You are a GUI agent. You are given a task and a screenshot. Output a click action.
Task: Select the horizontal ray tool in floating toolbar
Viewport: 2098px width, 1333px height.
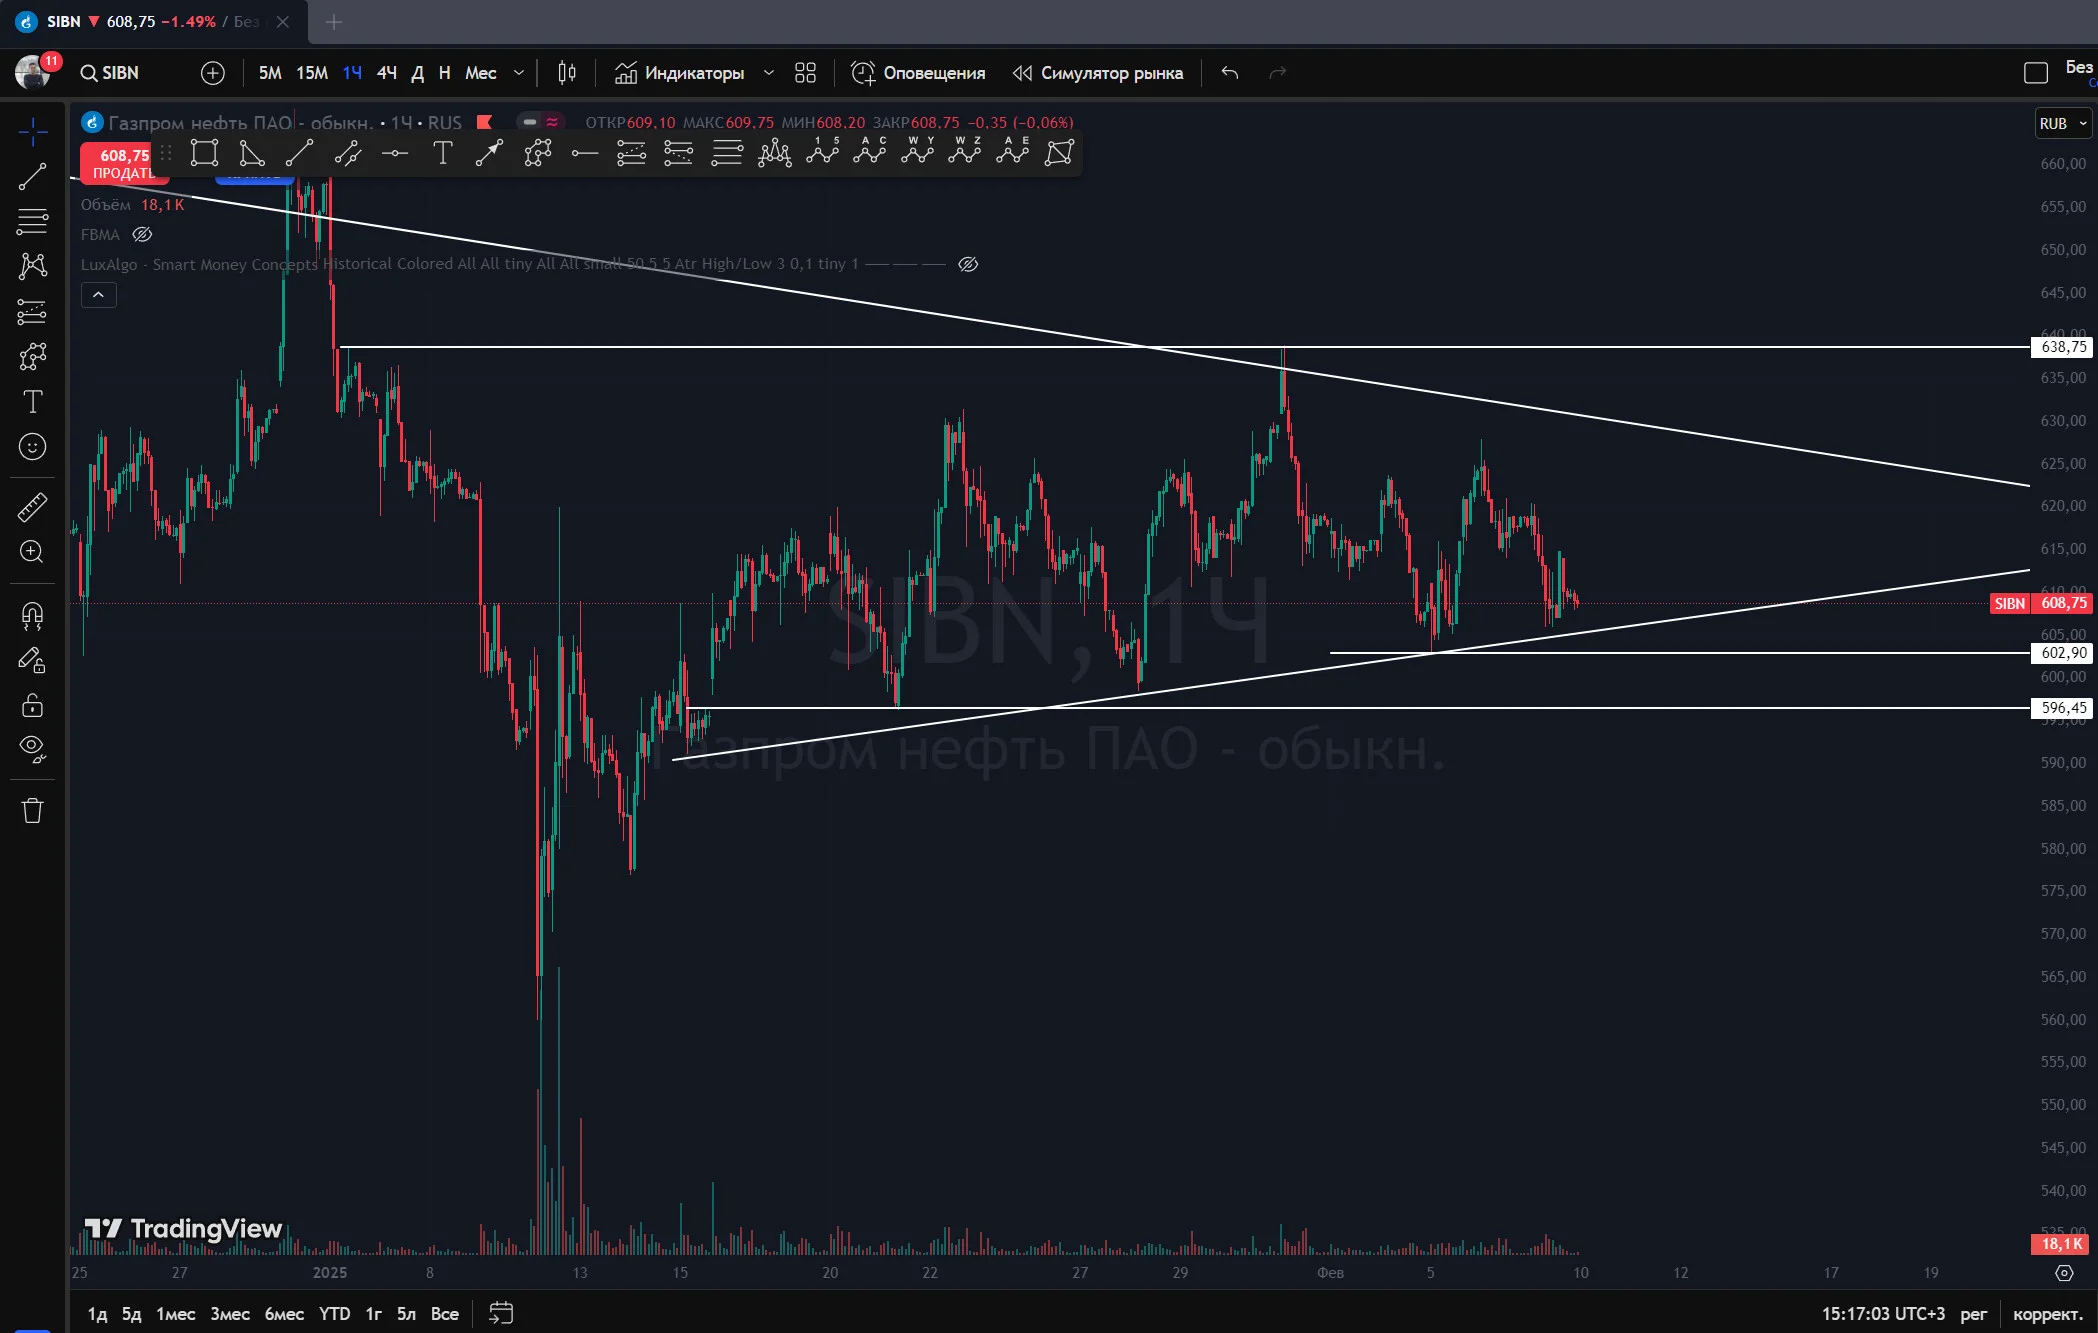pos(585,153)
